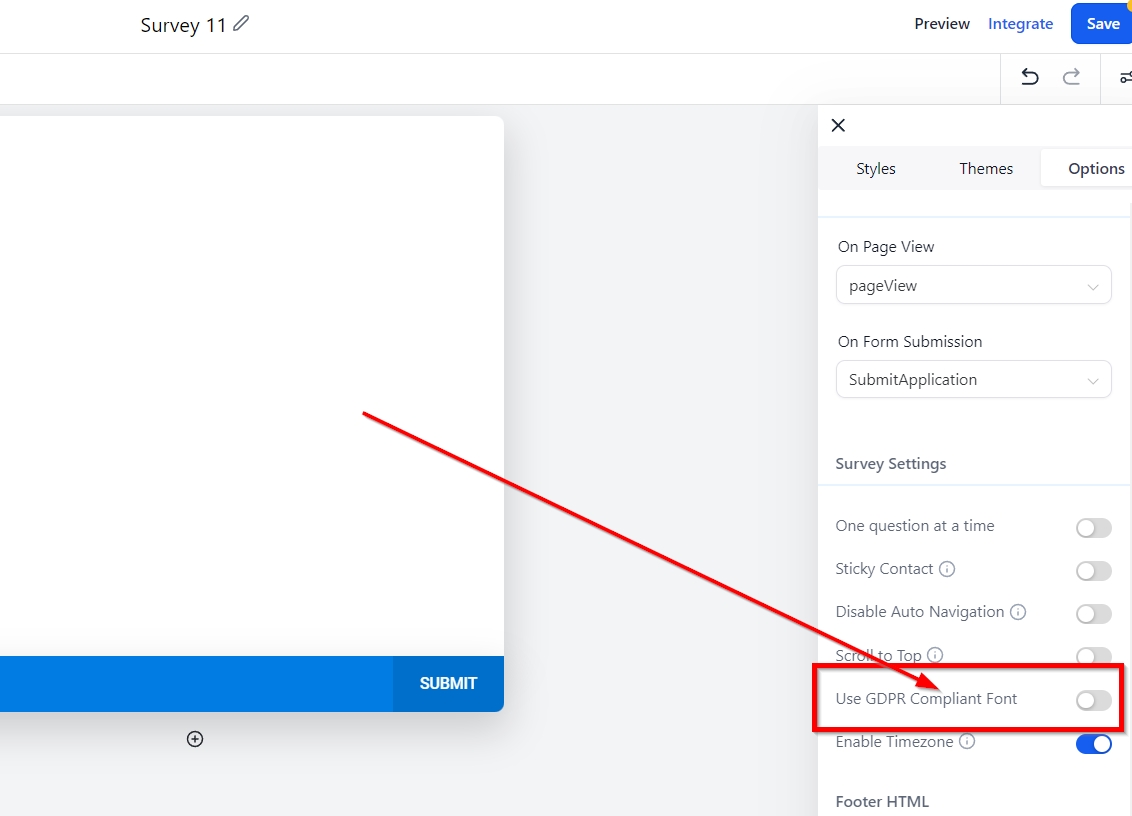
Task: Click the undo arrow icon
Action: 1029,77
